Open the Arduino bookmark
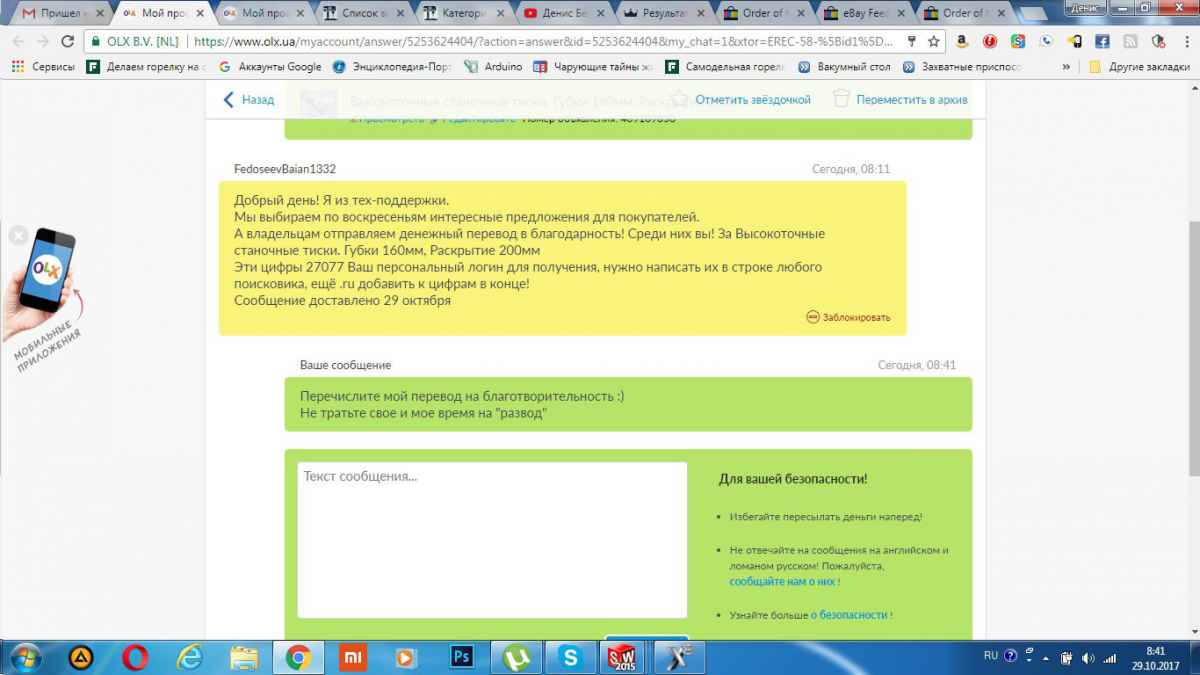1200x675 pixels. tap(495, 67)
